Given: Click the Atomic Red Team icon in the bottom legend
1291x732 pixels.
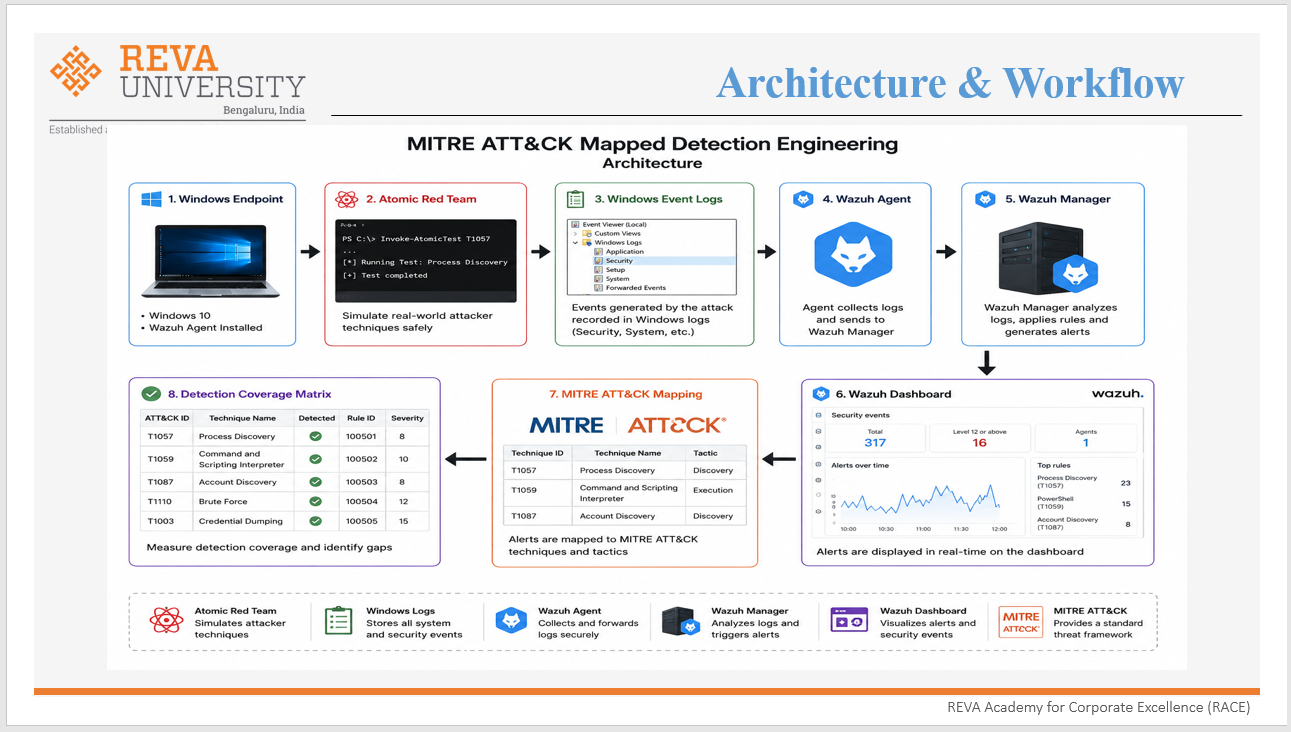Looking at the screenshot, I should click(x=166, y=621).
